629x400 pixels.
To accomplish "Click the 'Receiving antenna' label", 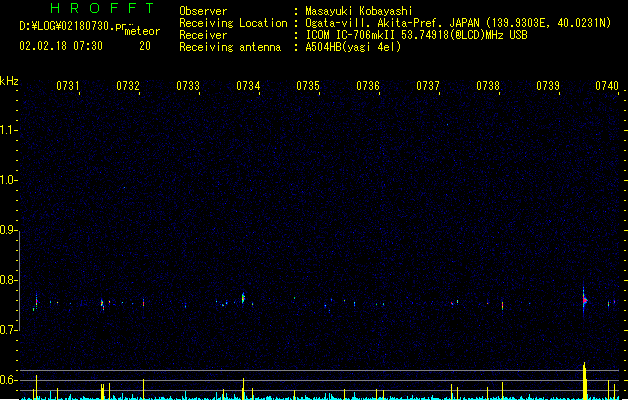I will tap(230, 47).
